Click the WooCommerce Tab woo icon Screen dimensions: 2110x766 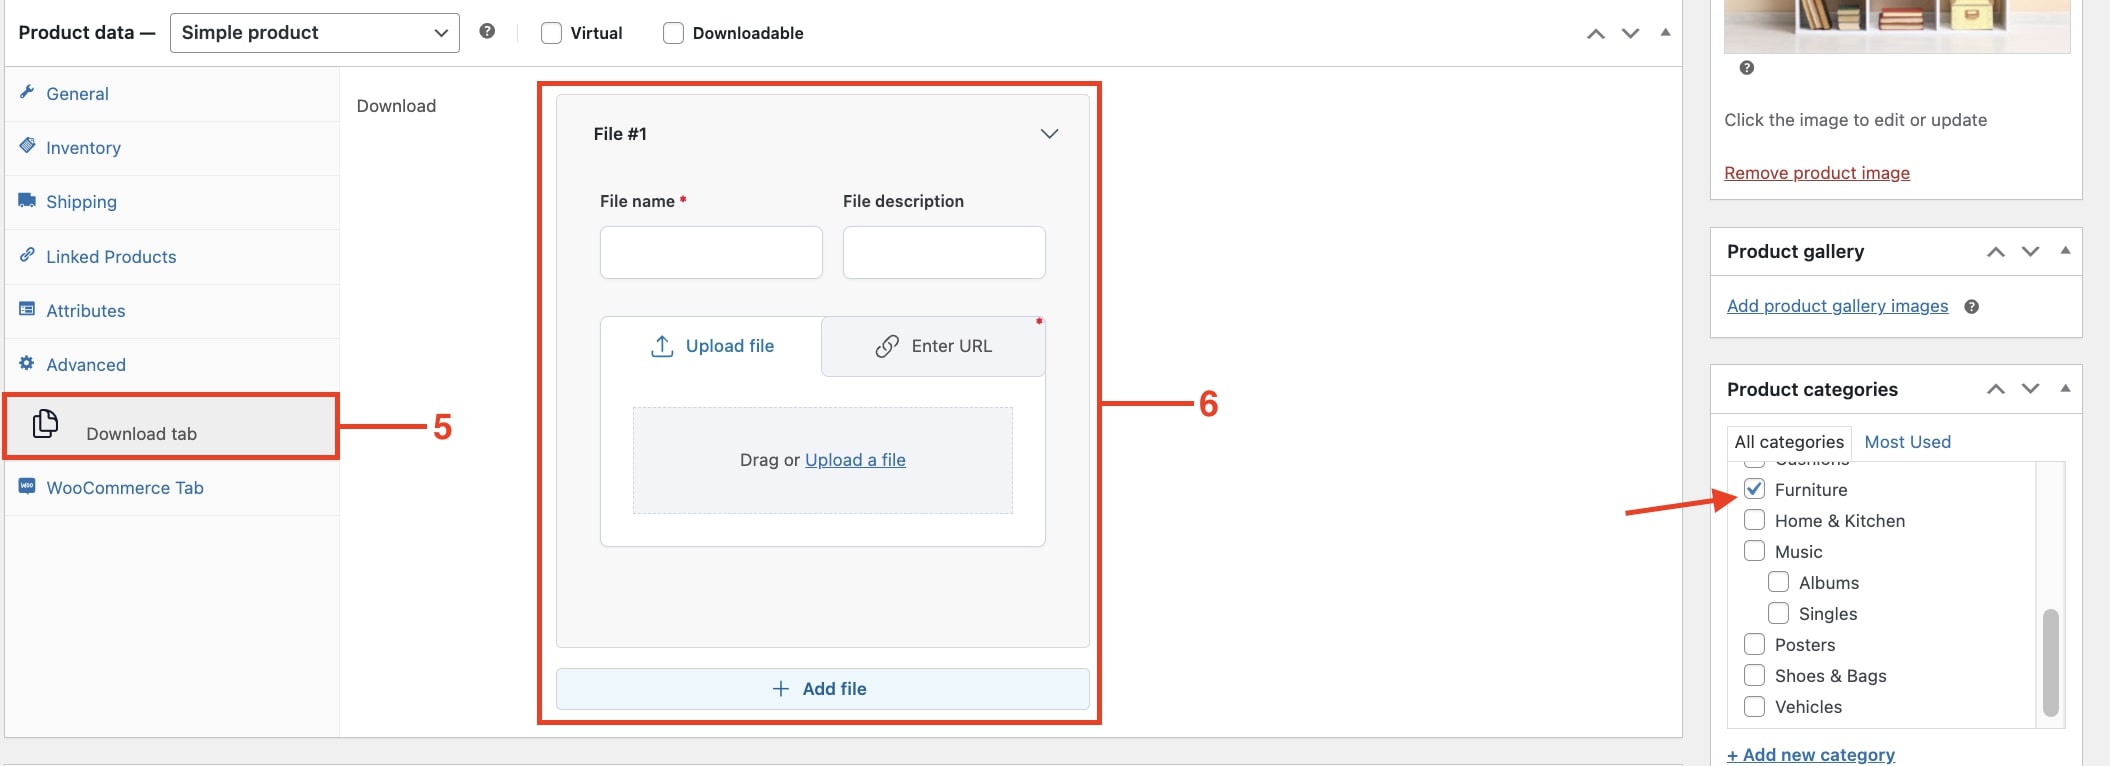[x=27, y=486]
